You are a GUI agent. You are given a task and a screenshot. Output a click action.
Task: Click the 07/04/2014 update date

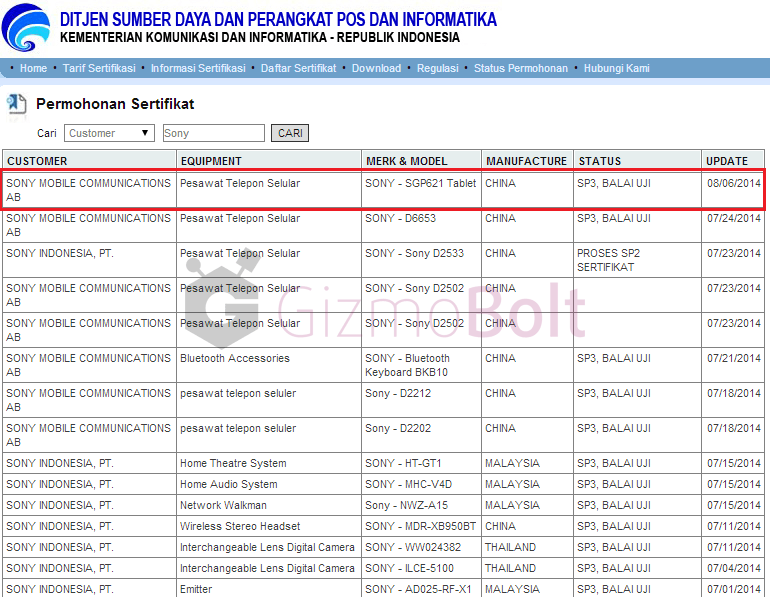[734, 568]
